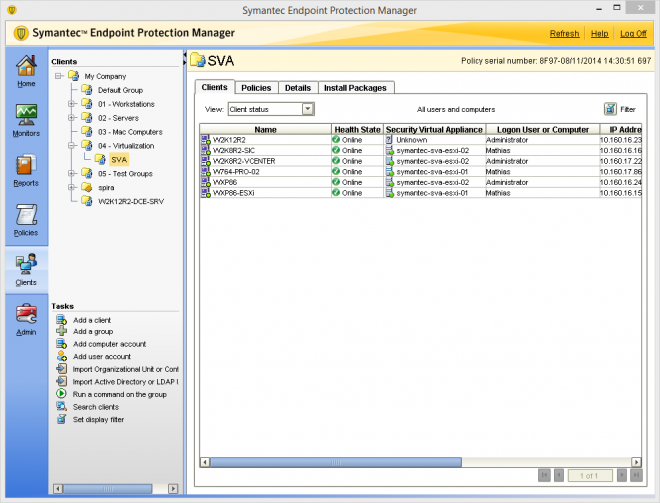The width and height of the screenshot is (660, 503).
Task: Switch to the Policies tab
Action: pos(256,88)
